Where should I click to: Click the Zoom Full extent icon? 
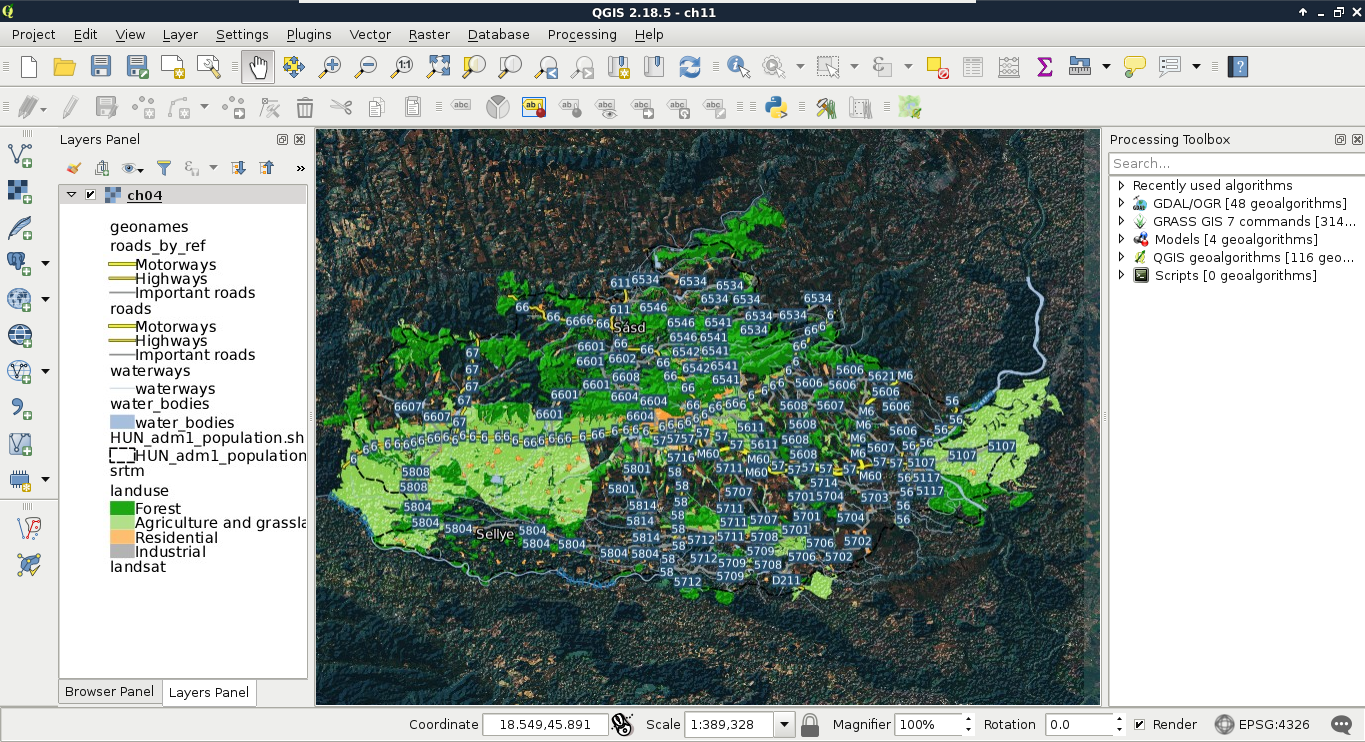tap(438, 67)
